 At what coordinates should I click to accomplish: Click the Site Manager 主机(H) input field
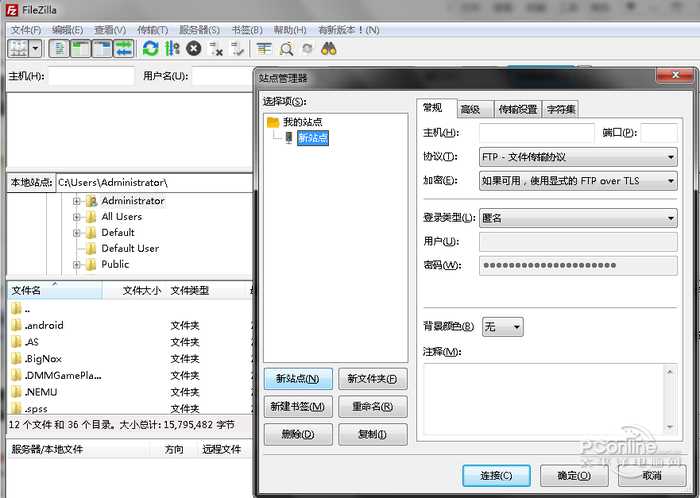pyautogui.click(x=537, y=133)
